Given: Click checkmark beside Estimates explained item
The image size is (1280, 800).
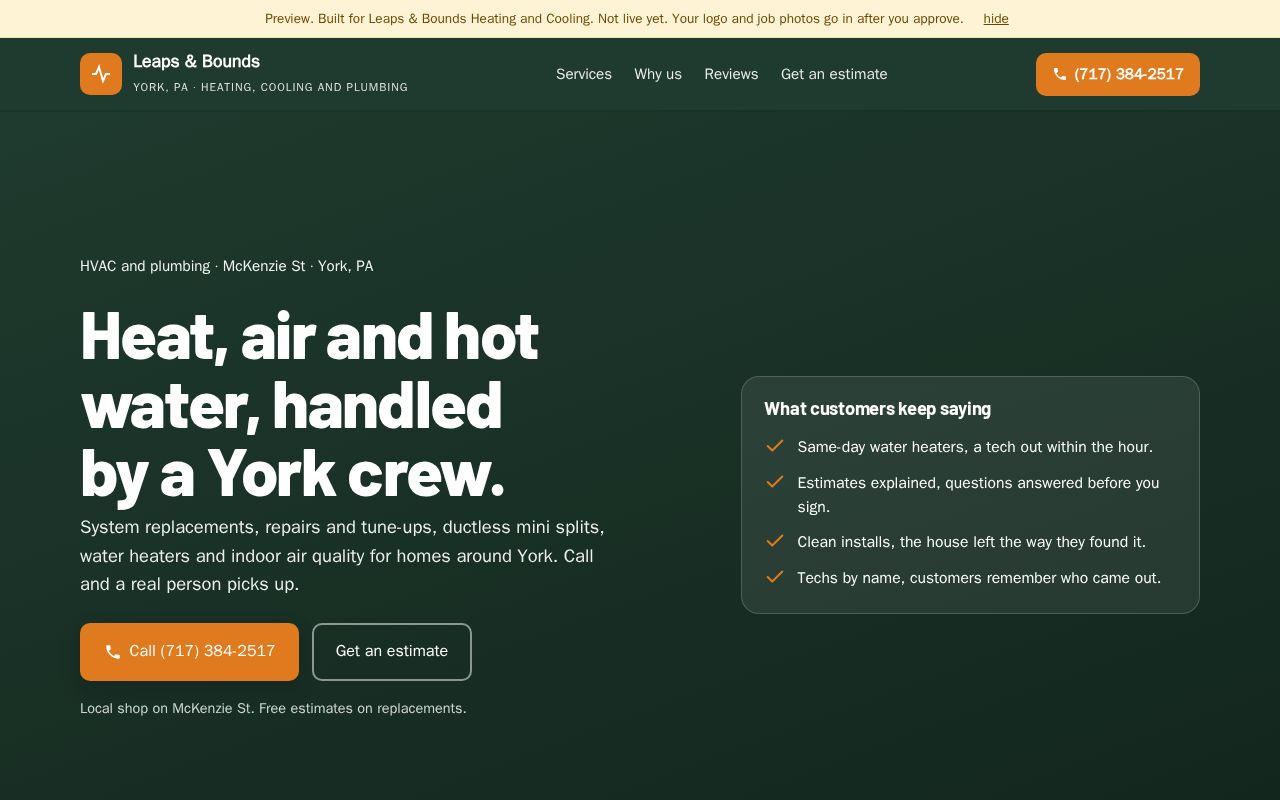Looking at the screenshot, I should pos(774,482).
